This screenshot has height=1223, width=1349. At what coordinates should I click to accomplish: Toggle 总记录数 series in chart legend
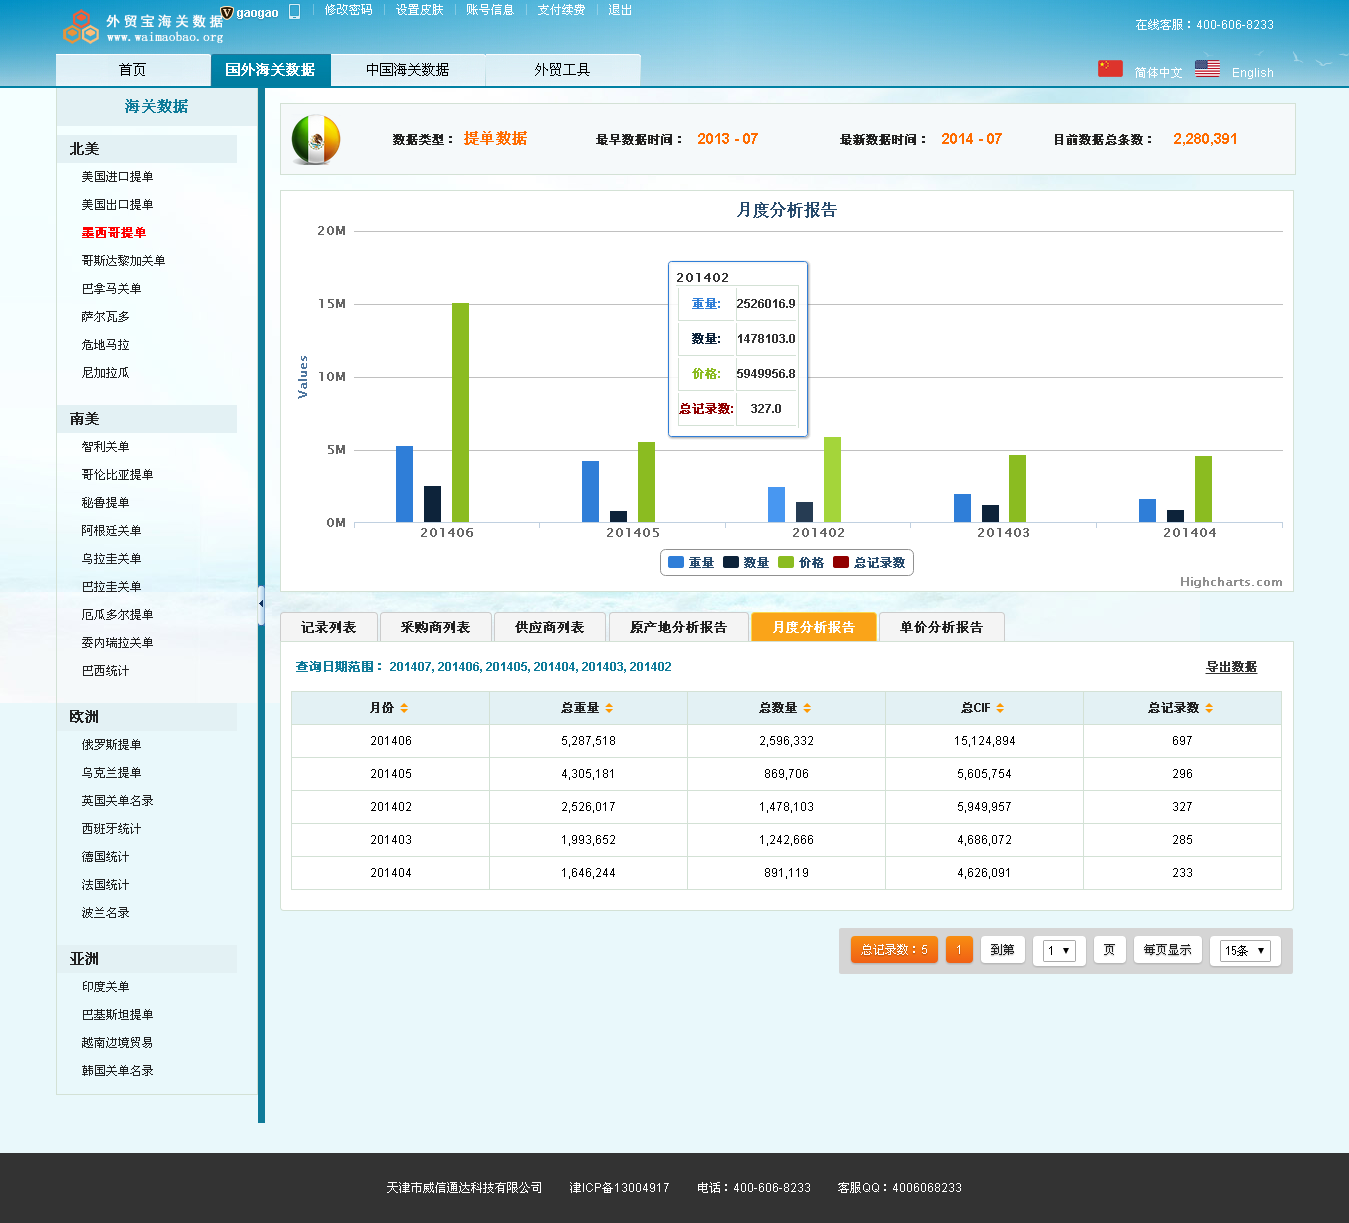point(869,563)
